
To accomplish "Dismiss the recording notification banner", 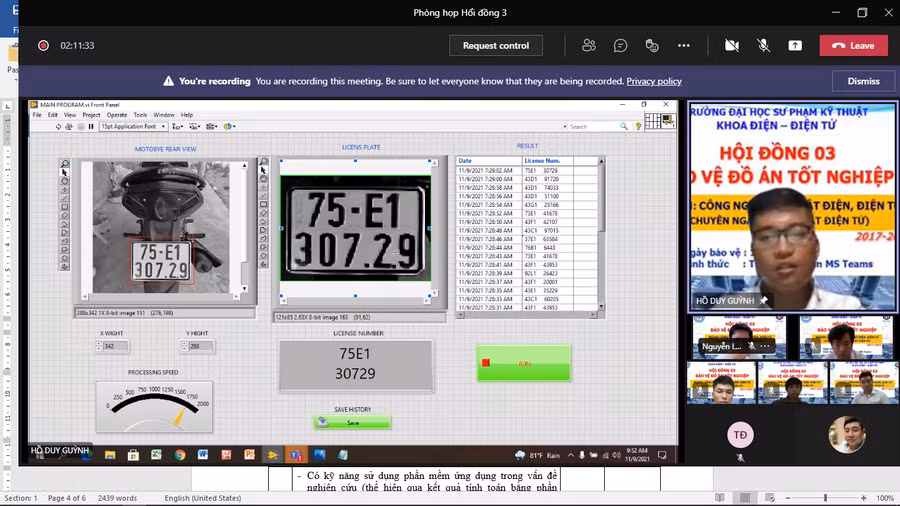I will [863, 81].
